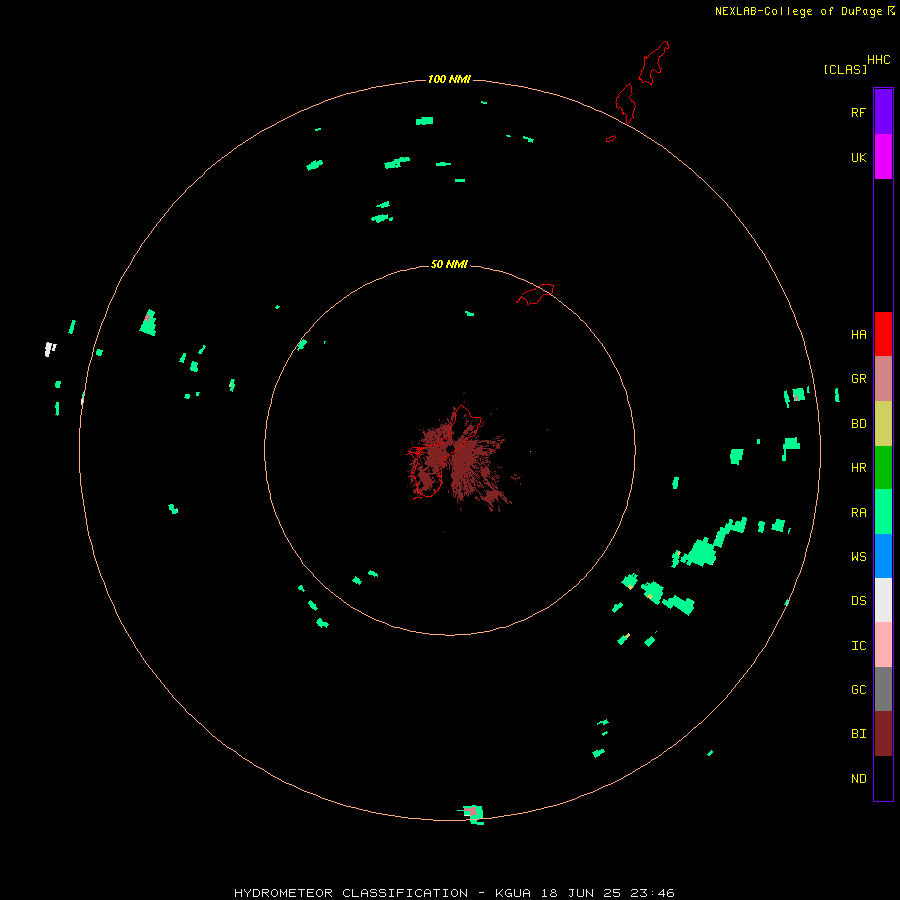Click the RA light green swatch
900x900 pixels.
883,512
